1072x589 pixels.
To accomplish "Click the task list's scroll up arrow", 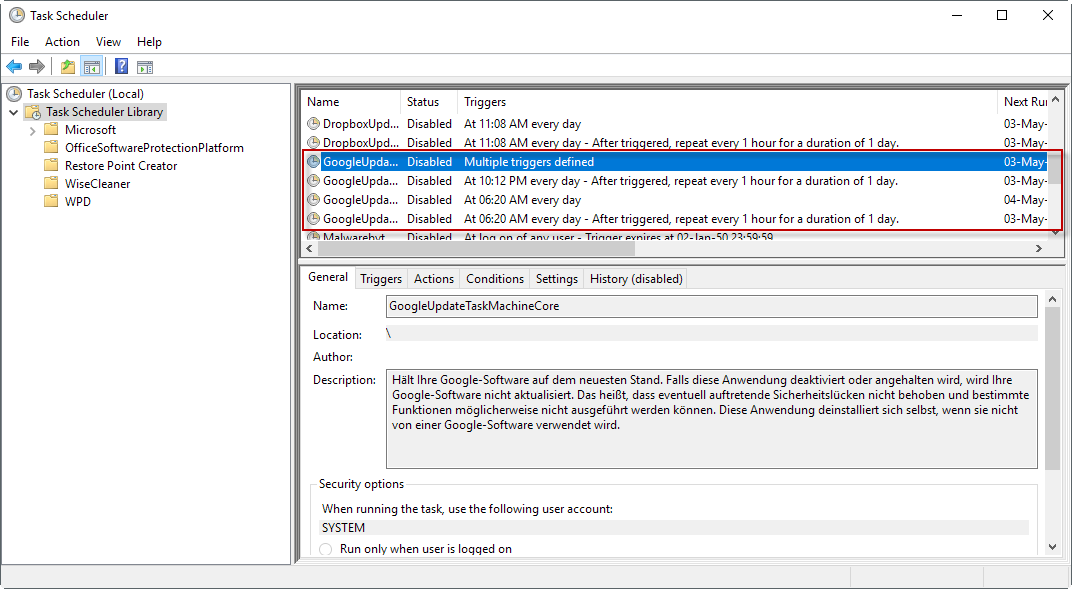I will point(1056,100).
